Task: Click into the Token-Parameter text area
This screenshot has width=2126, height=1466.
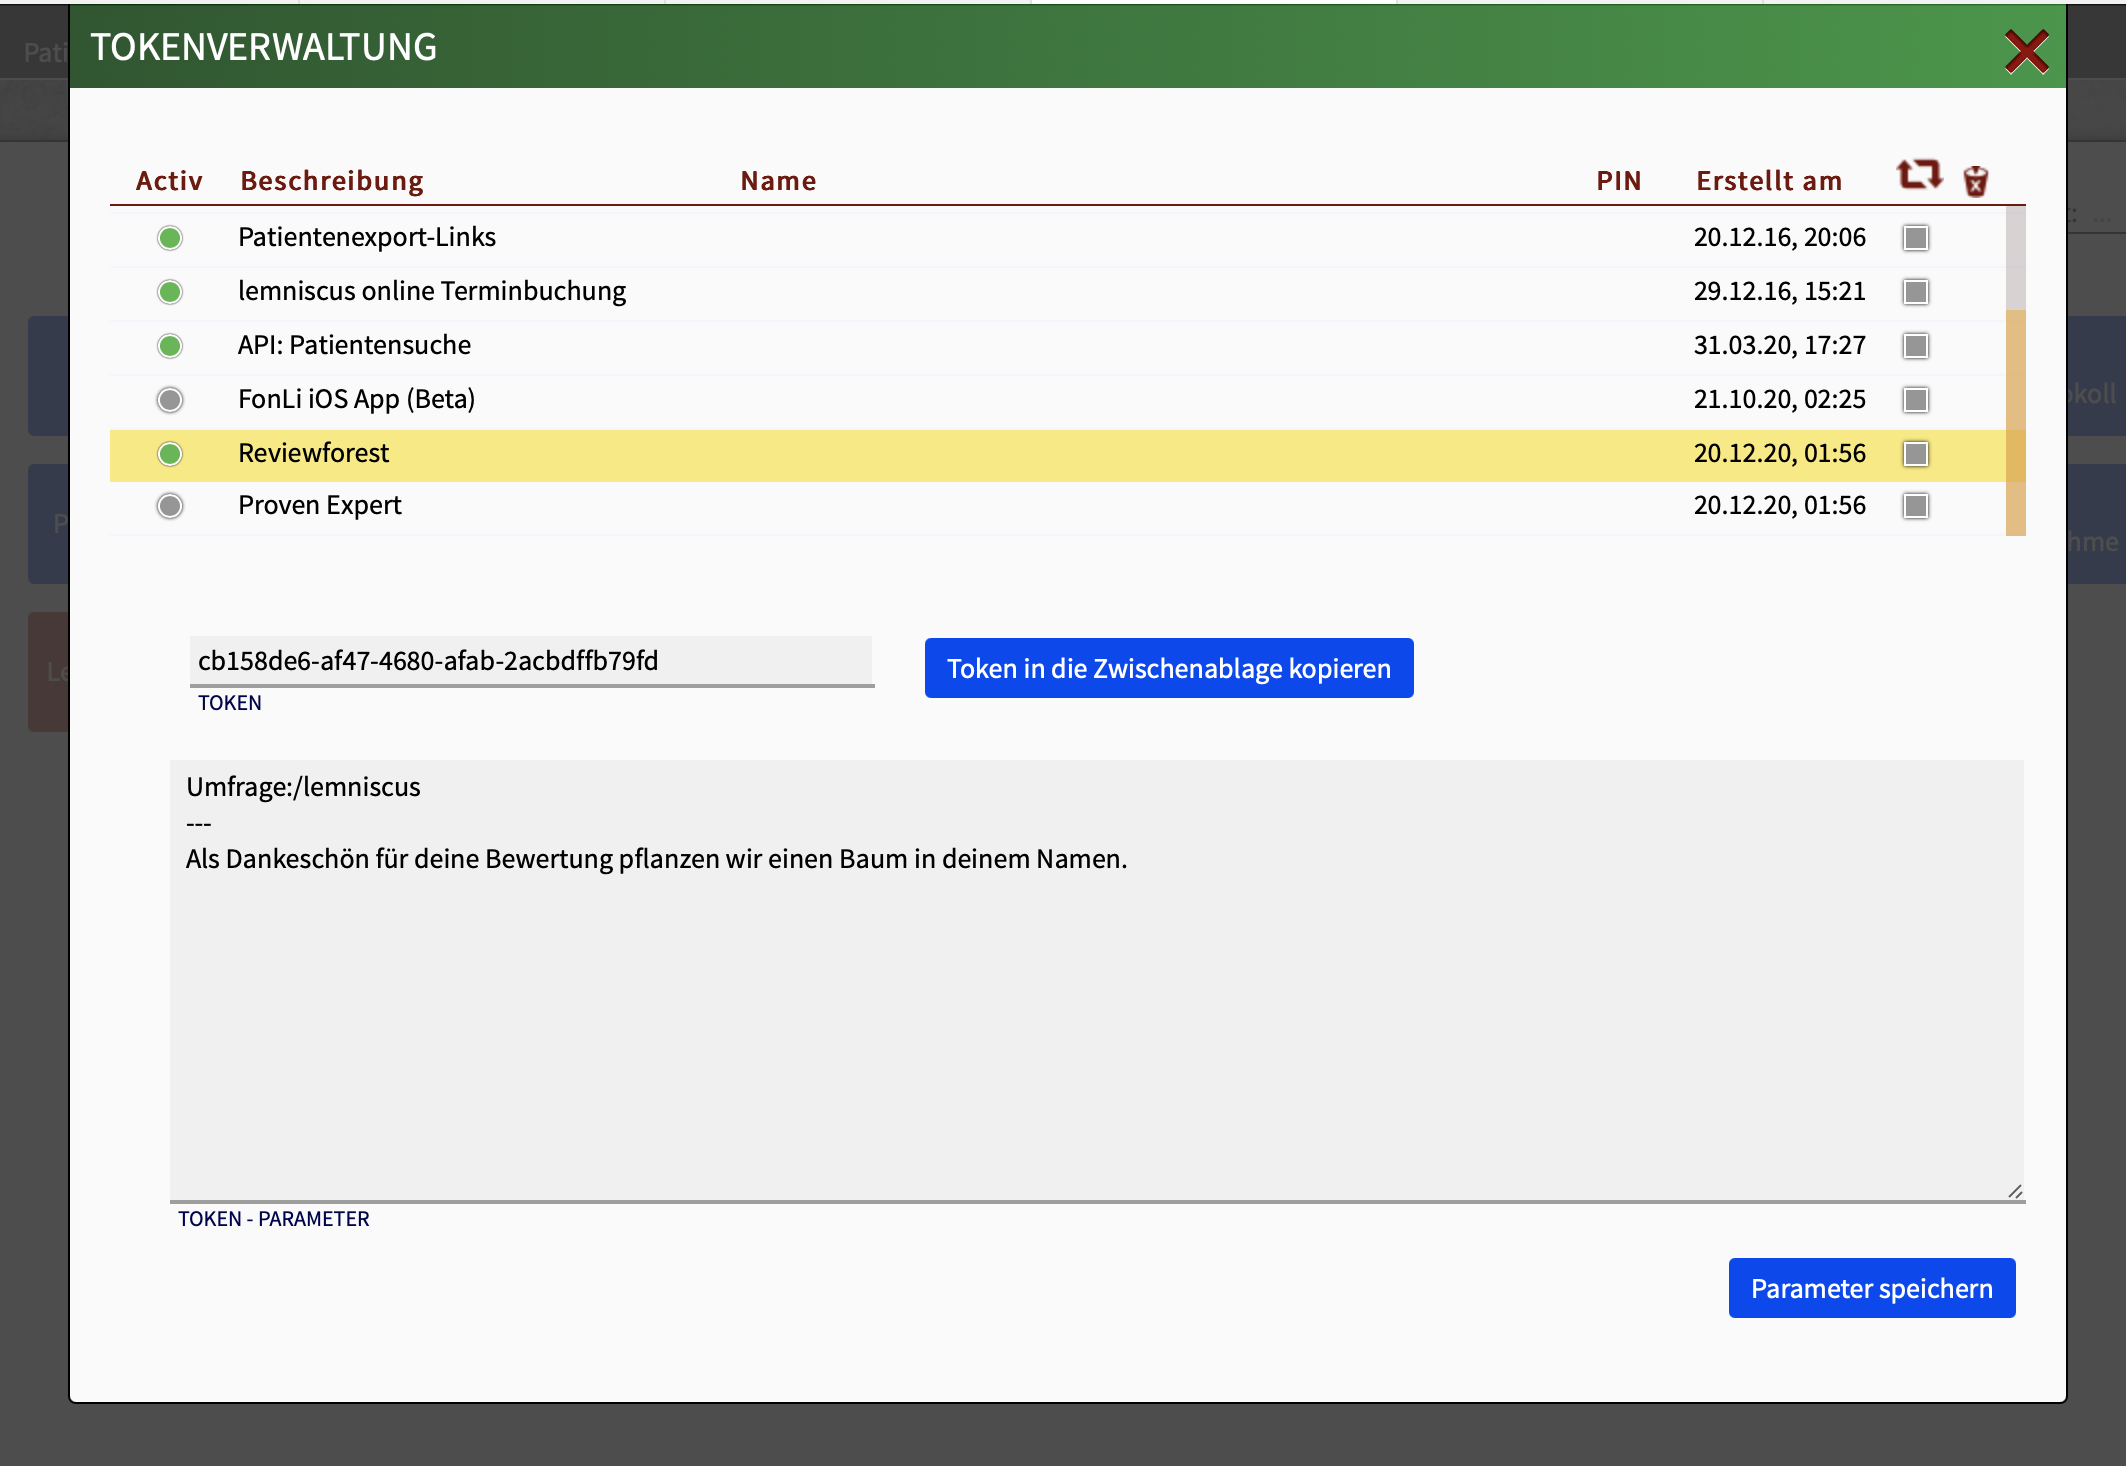Action: click(x=1097, y=980)
